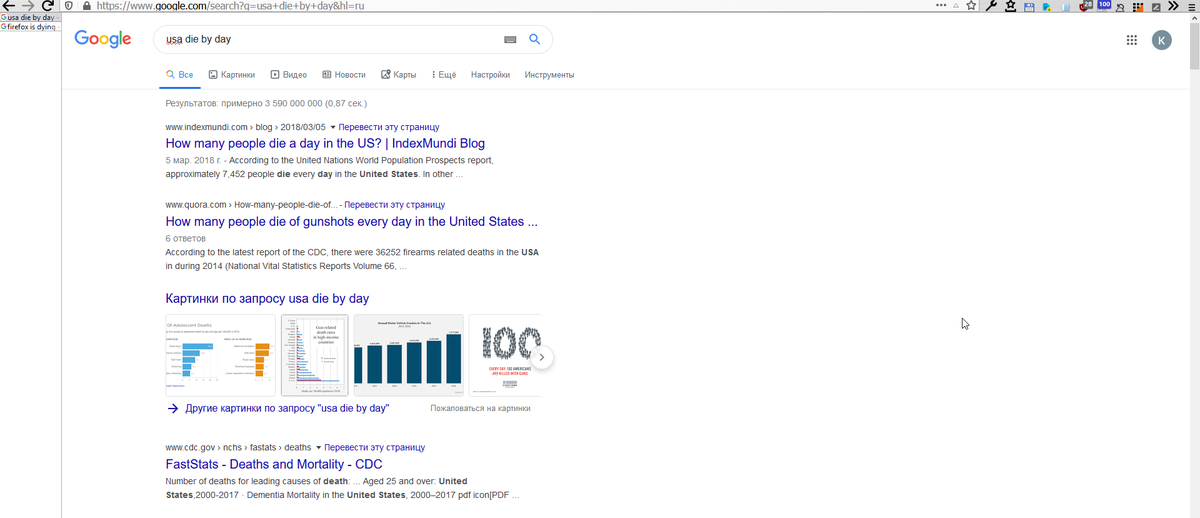
Task: Open 'Картинки по запросу usa die by day'
Action: 267,298
